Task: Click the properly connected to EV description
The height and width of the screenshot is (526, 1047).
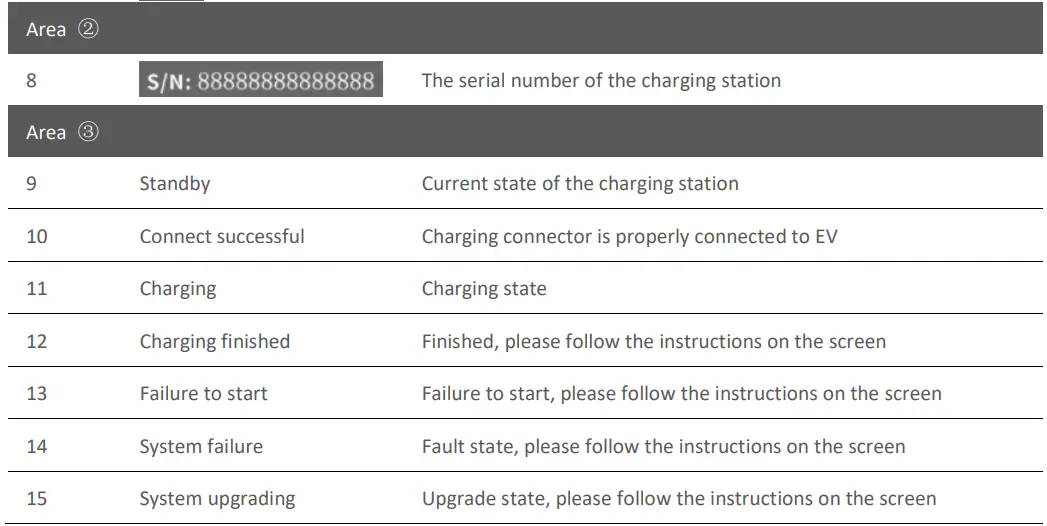Action: tap(630, 237)
